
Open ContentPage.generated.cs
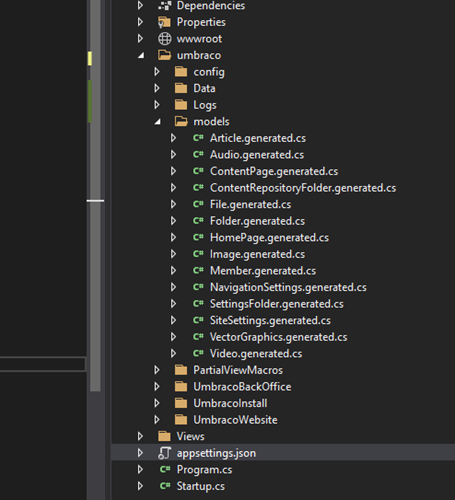point(274,171)
